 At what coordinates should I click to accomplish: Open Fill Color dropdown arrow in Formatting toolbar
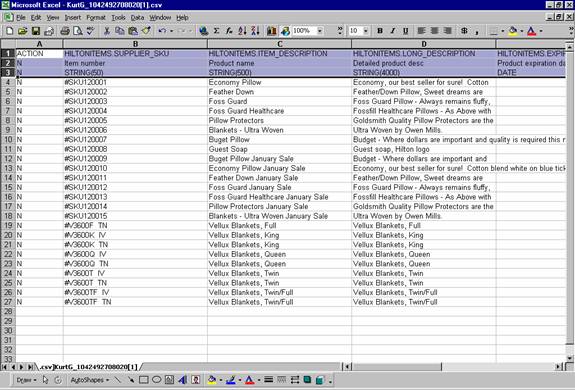tap(522, 31)
